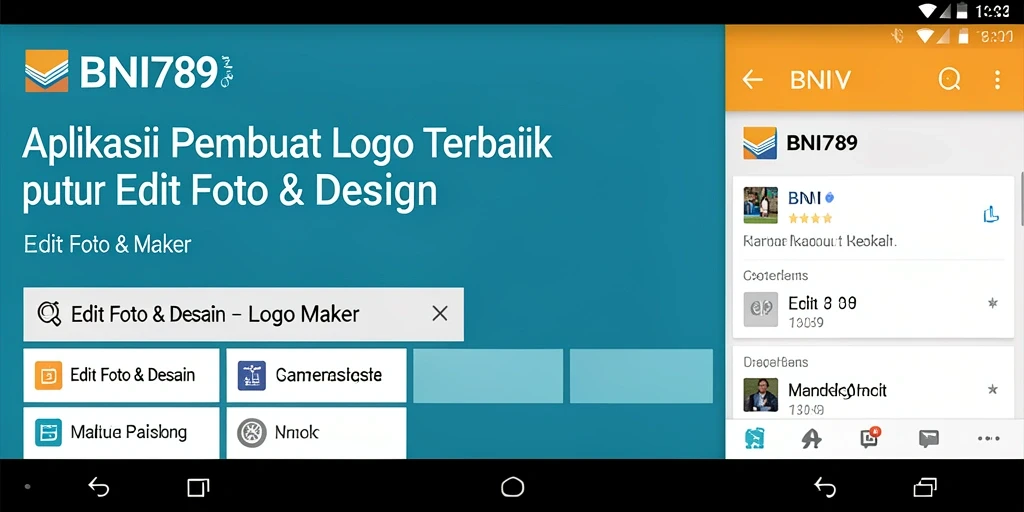Select the first teal bottom tab icon
This screenshot has height=512, width=1024.
tap(755, 438)
